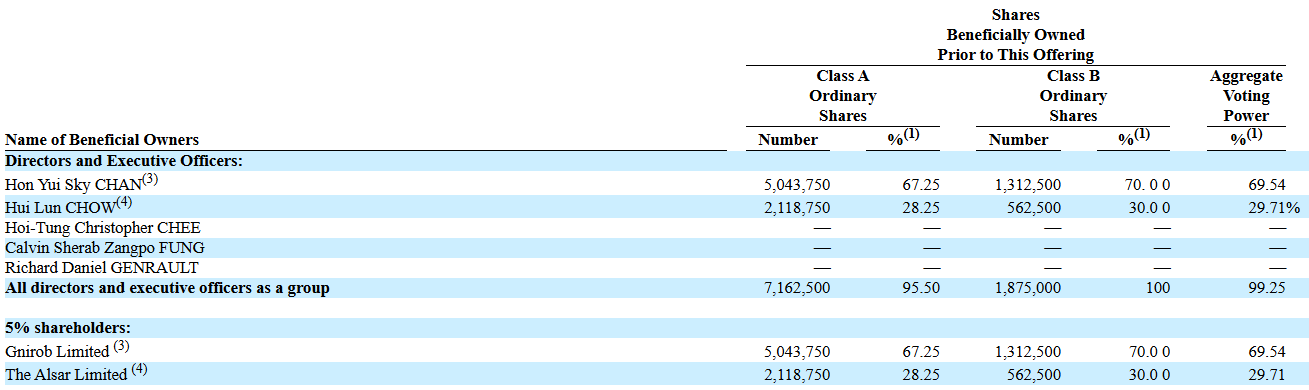Select the 'Aggregate Voting Power' column heading
This screenshot has width=1309, height=390.
[1246, 96]
